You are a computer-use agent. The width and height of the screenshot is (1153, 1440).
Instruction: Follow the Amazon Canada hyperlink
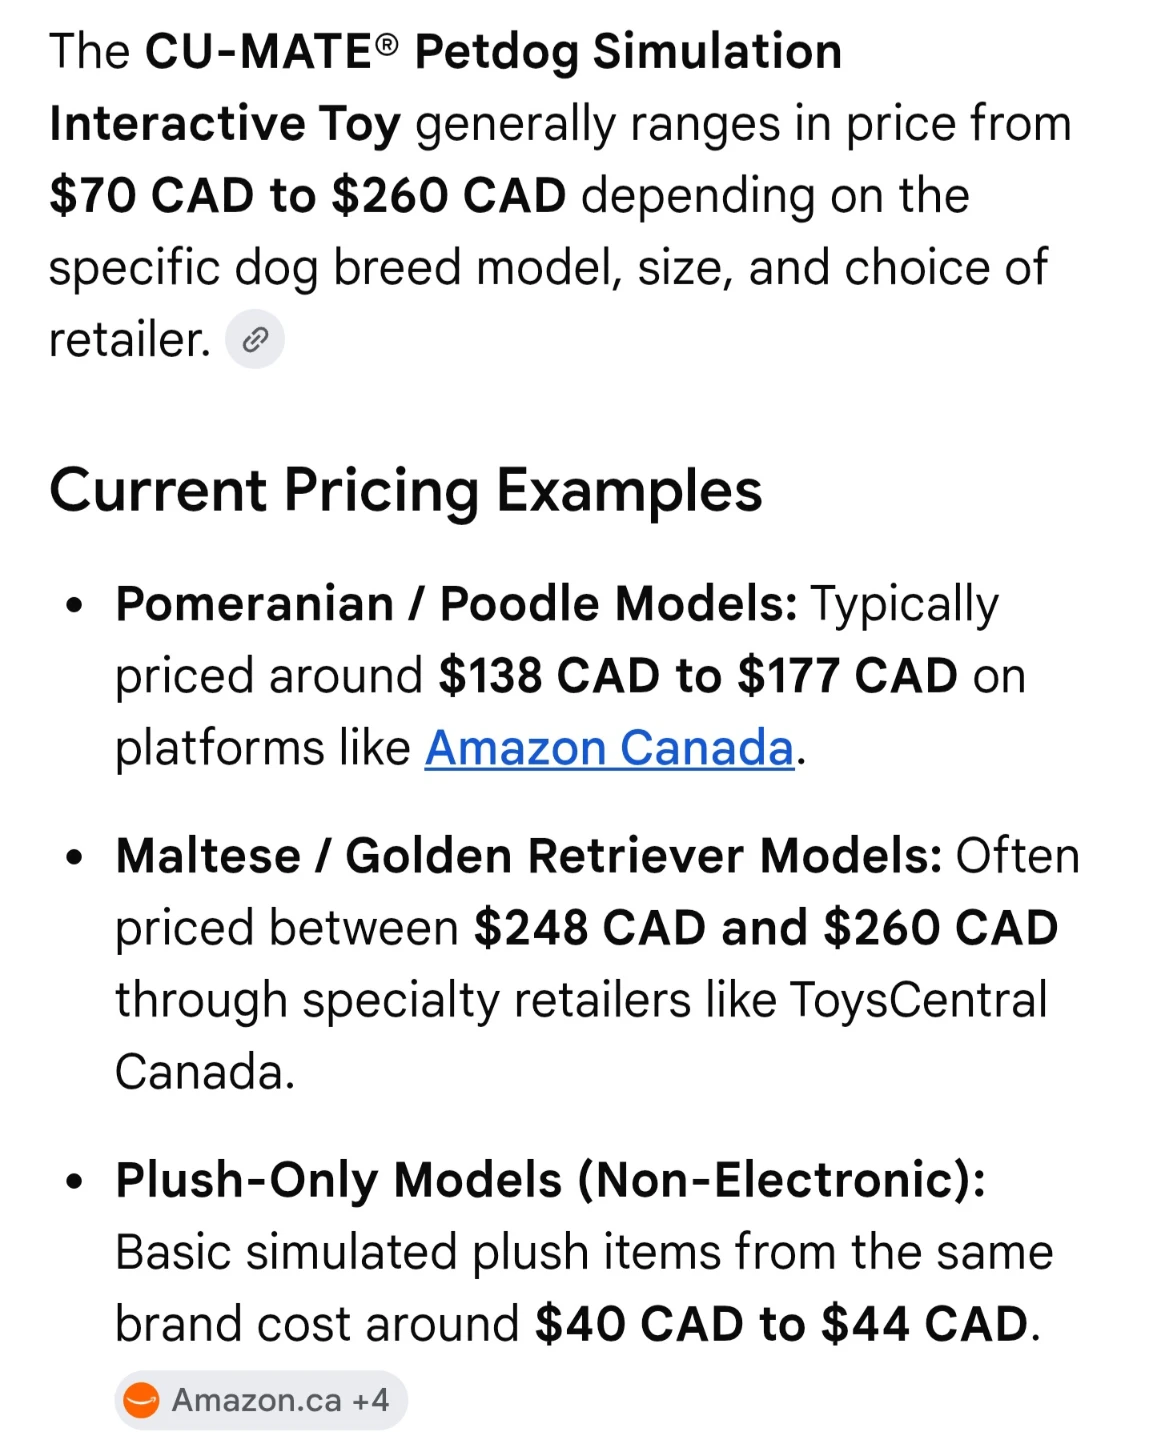[609, 748]
